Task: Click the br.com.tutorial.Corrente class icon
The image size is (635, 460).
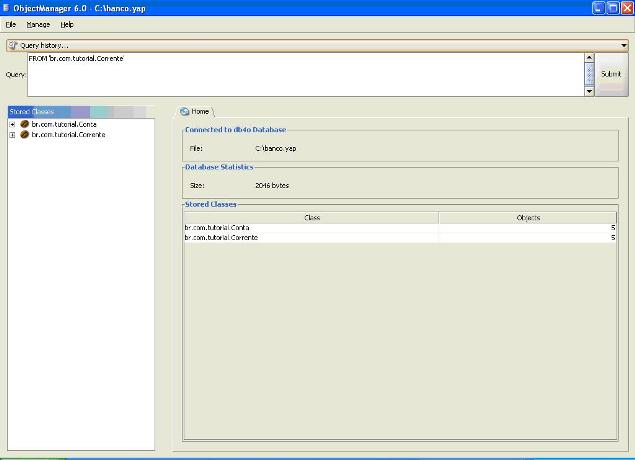Action: pos(24,134)
